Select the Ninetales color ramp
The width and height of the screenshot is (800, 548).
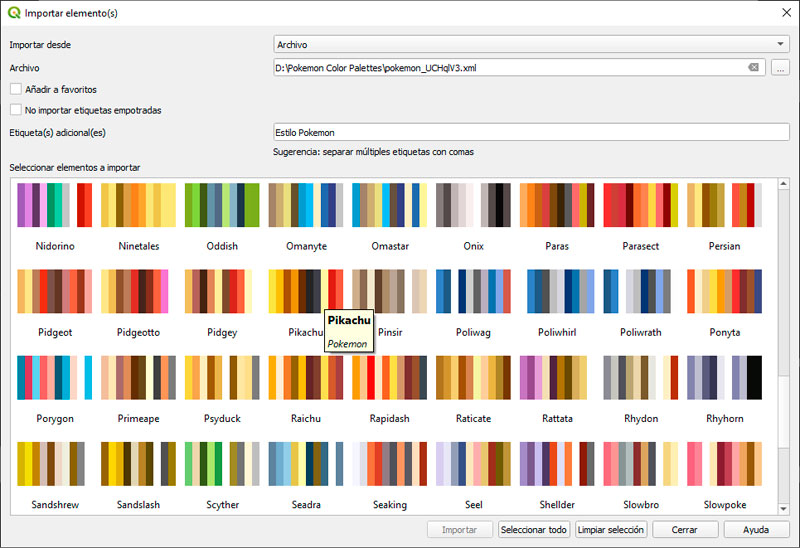click(x=138, y=205)
